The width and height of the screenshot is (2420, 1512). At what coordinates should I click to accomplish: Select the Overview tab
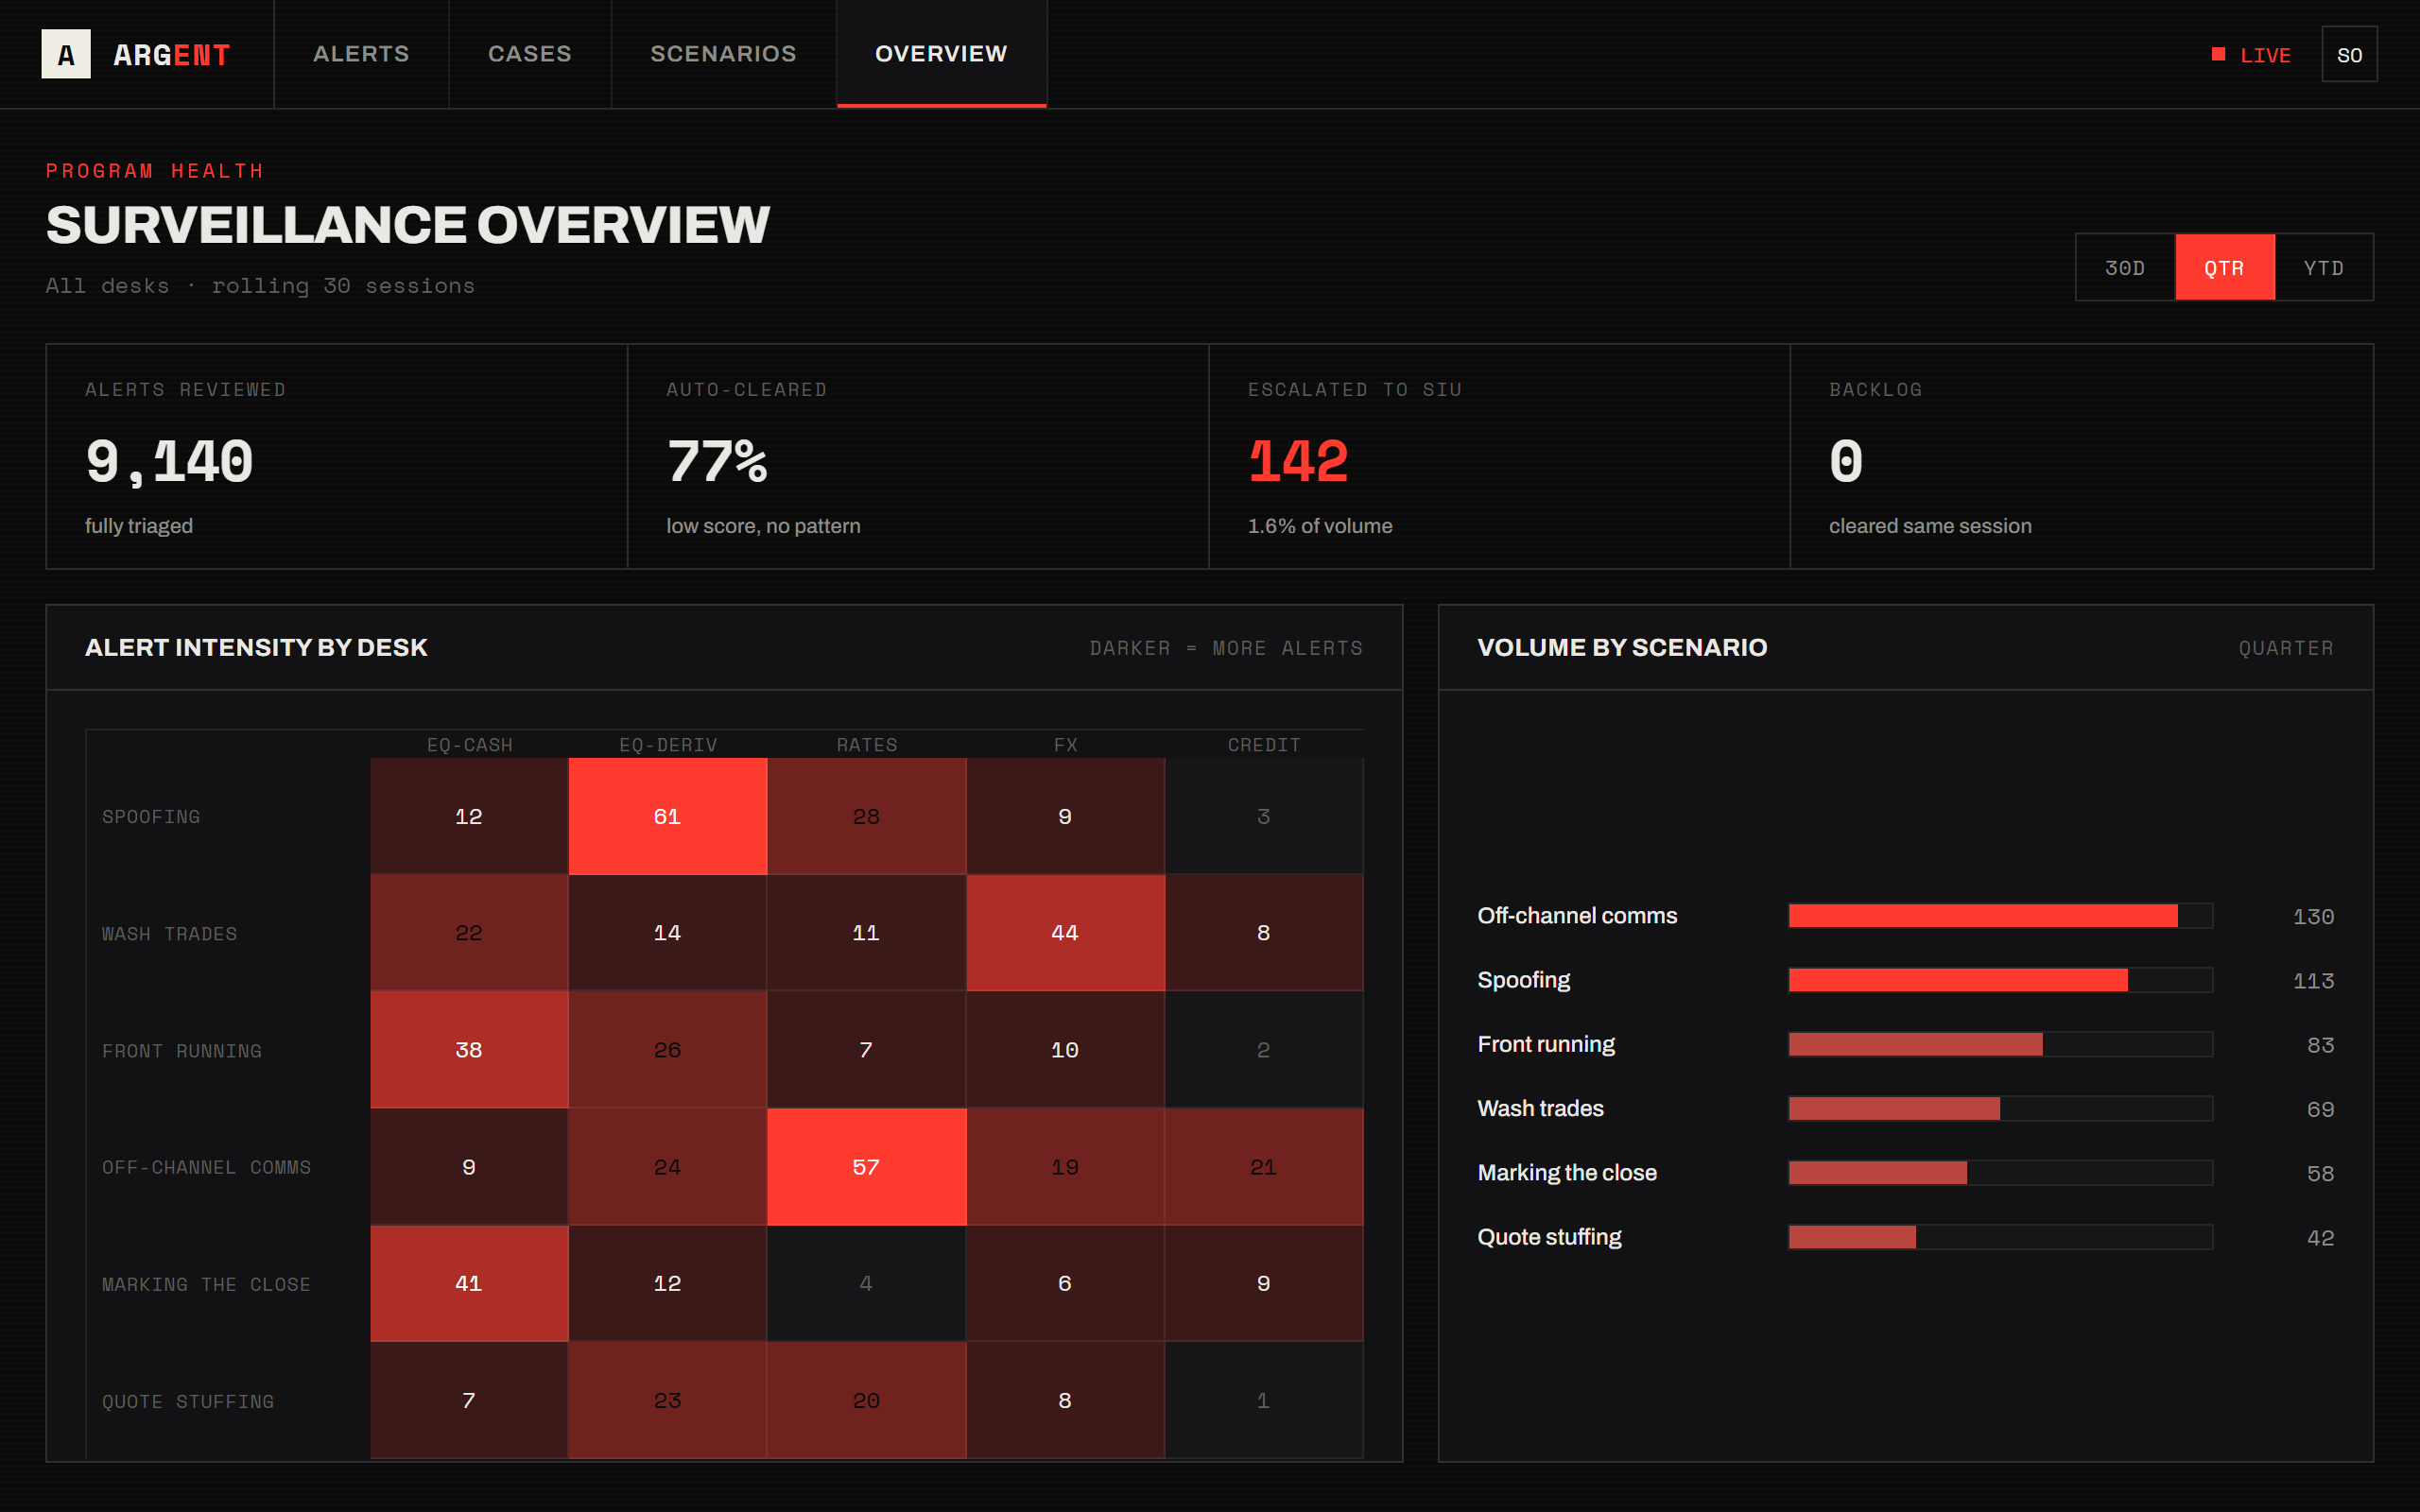[x=941, y=54]
